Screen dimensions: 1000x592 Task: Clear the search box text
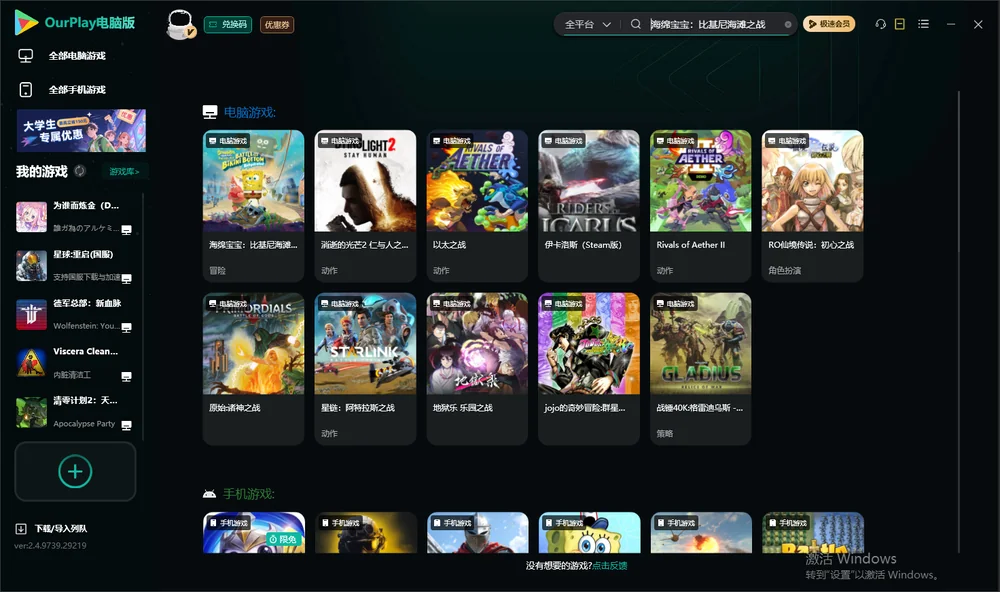[788, 24]
